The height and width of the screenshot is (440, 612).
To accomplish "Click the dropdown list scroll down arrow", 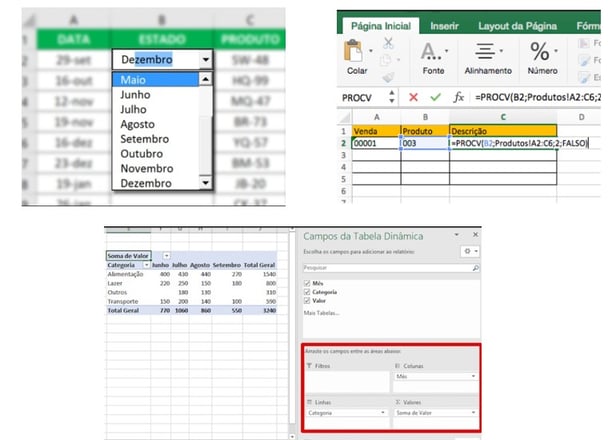I will (x=205, y=182).
